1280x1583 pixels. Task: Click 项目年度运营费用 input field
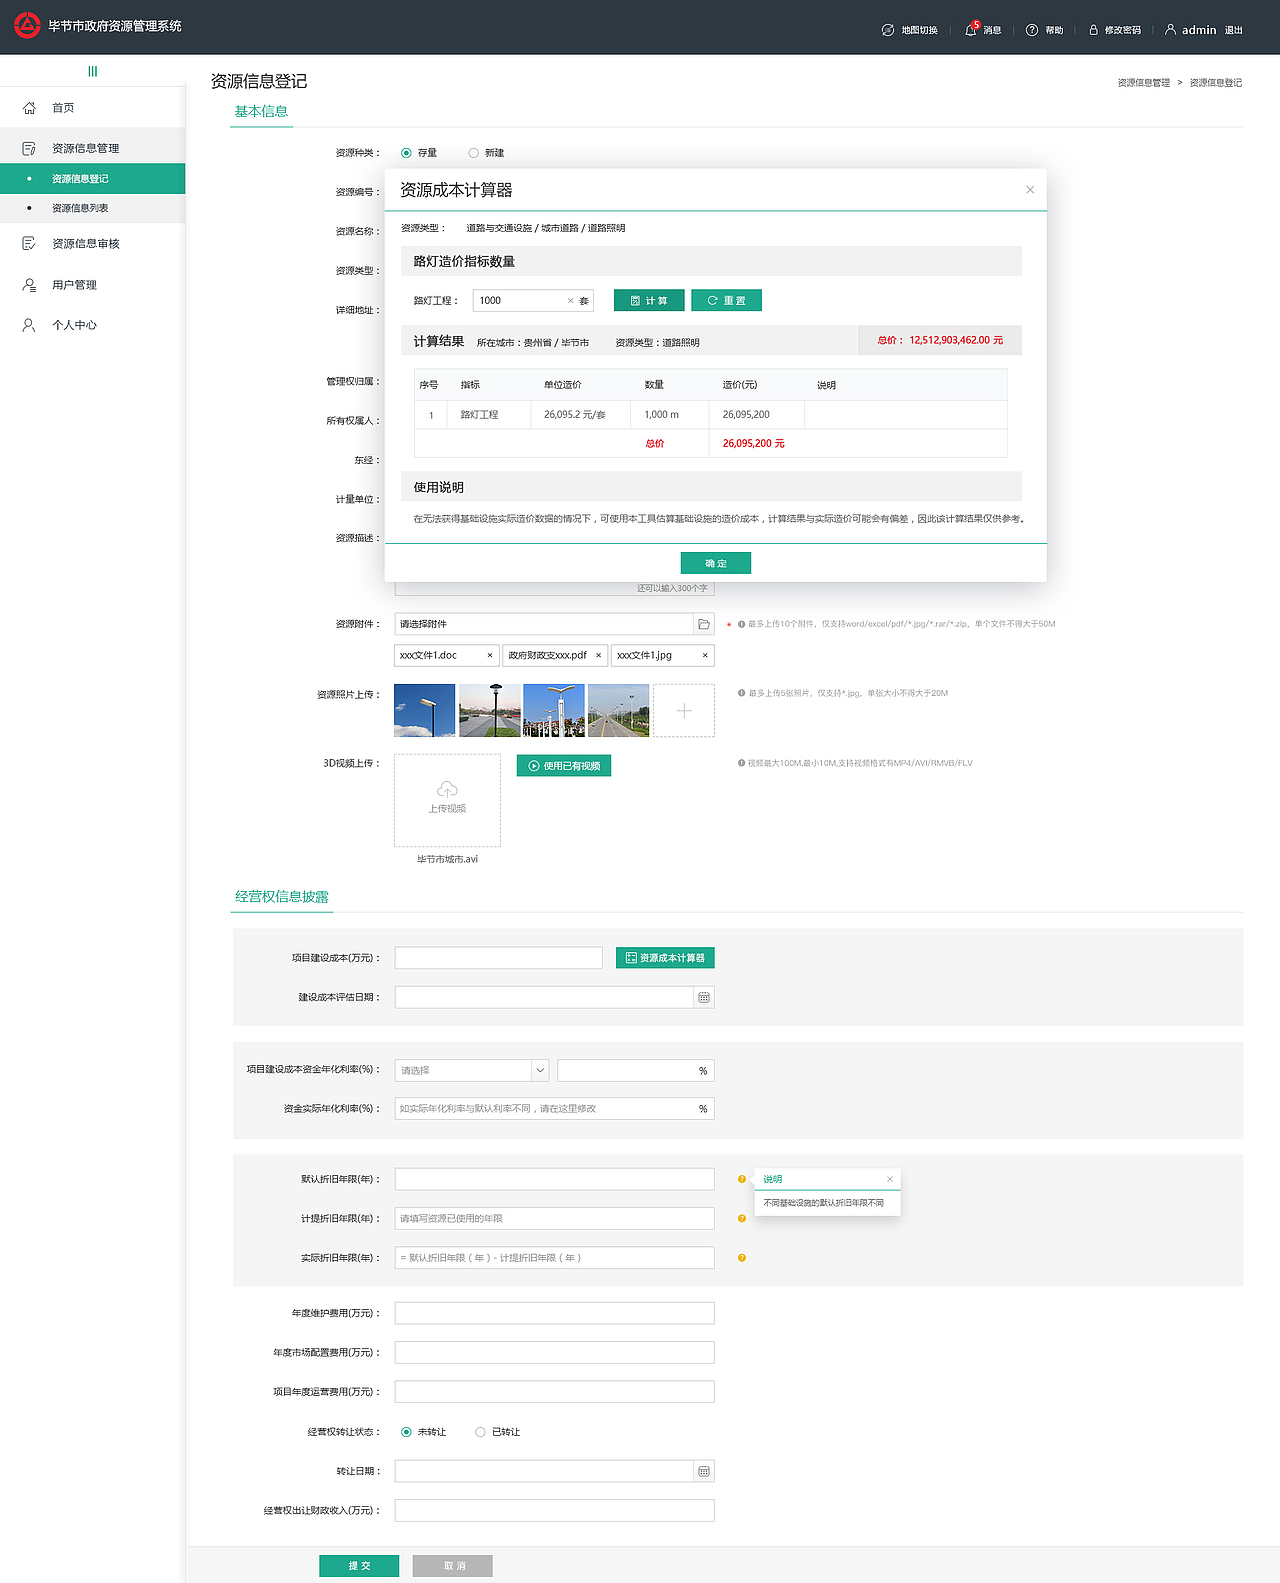click(555, 1392)
